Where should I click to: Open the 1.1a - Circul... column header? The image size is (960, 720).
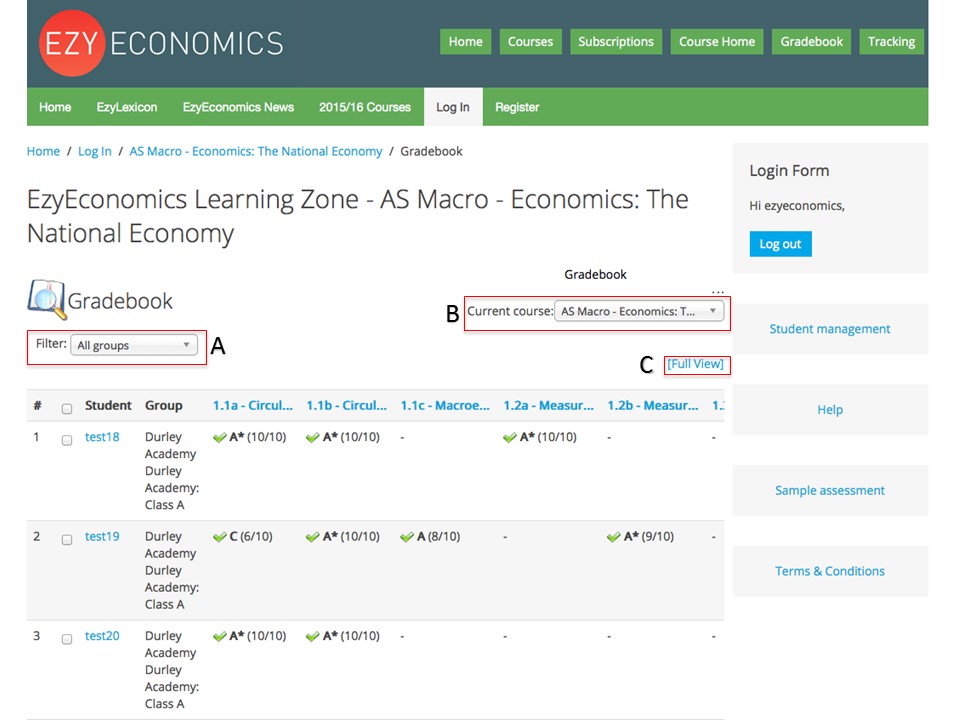coord(253,405)
